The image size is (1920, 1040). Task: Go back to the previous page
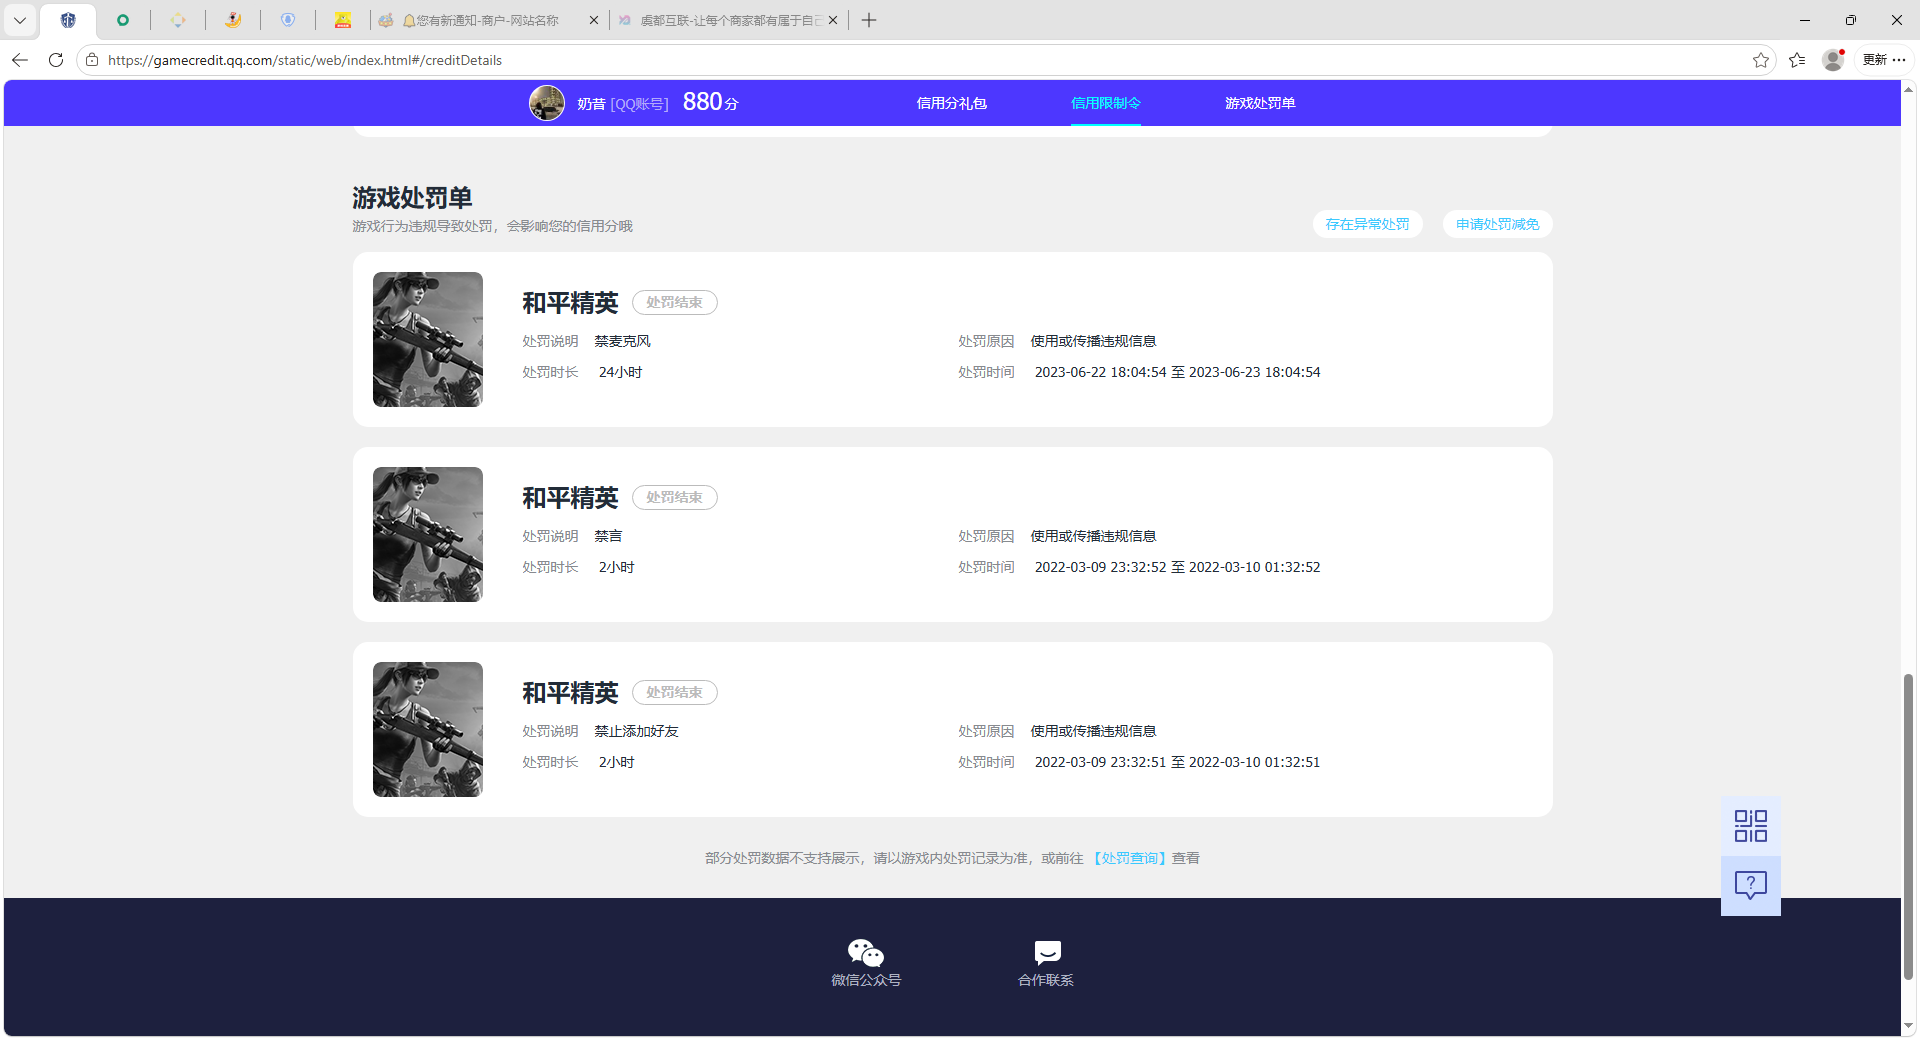20,60
